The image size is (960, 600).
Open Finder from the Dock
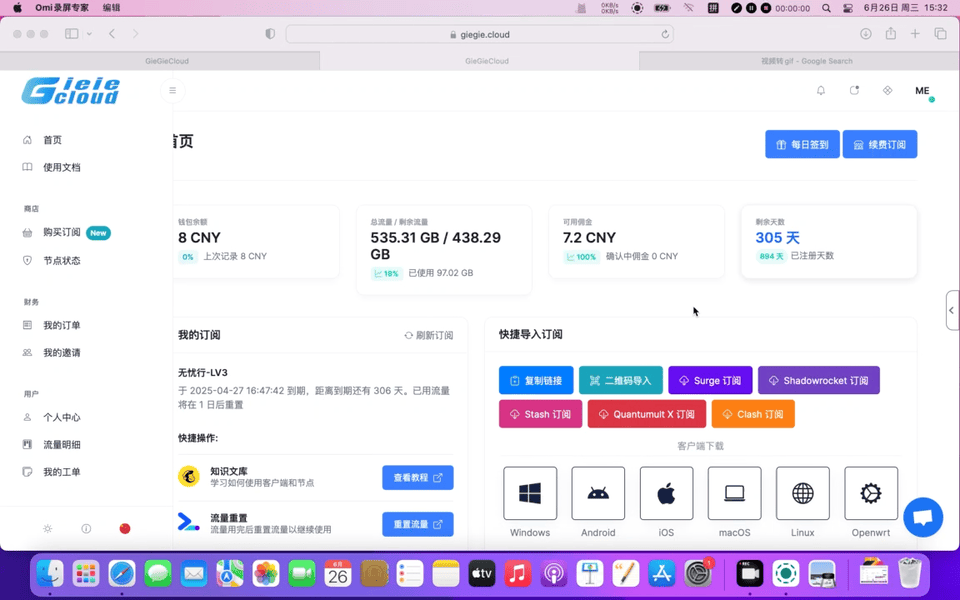(x=50, y=574)
